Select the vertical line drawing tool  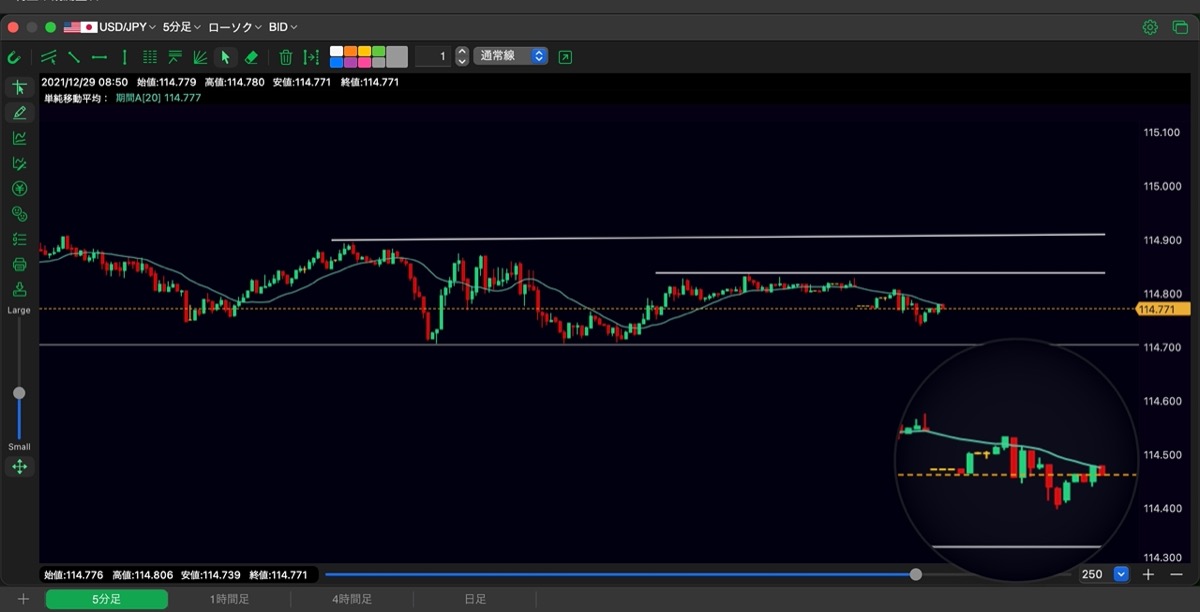[124, 57]
